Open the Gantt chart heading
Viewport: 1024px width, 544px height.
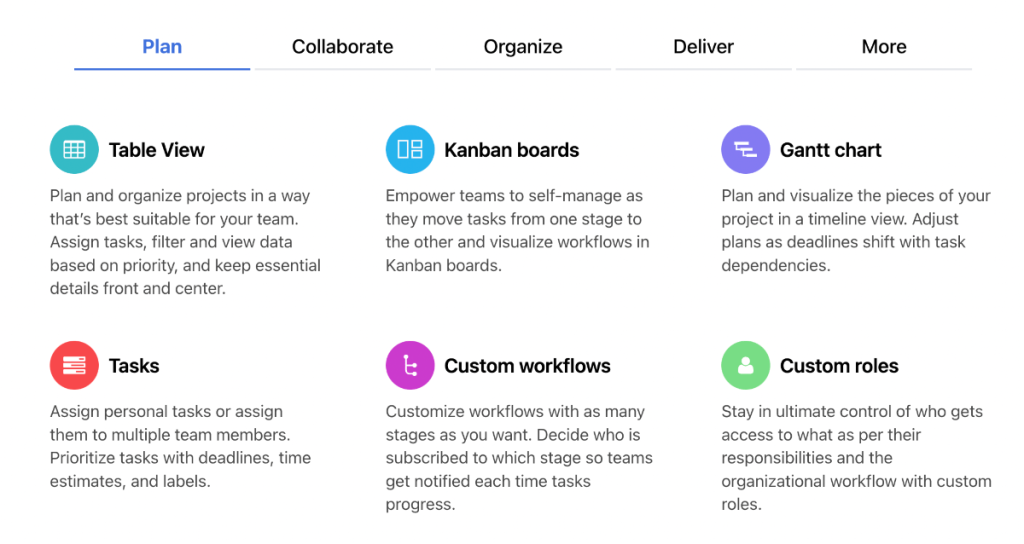point(831,151)
